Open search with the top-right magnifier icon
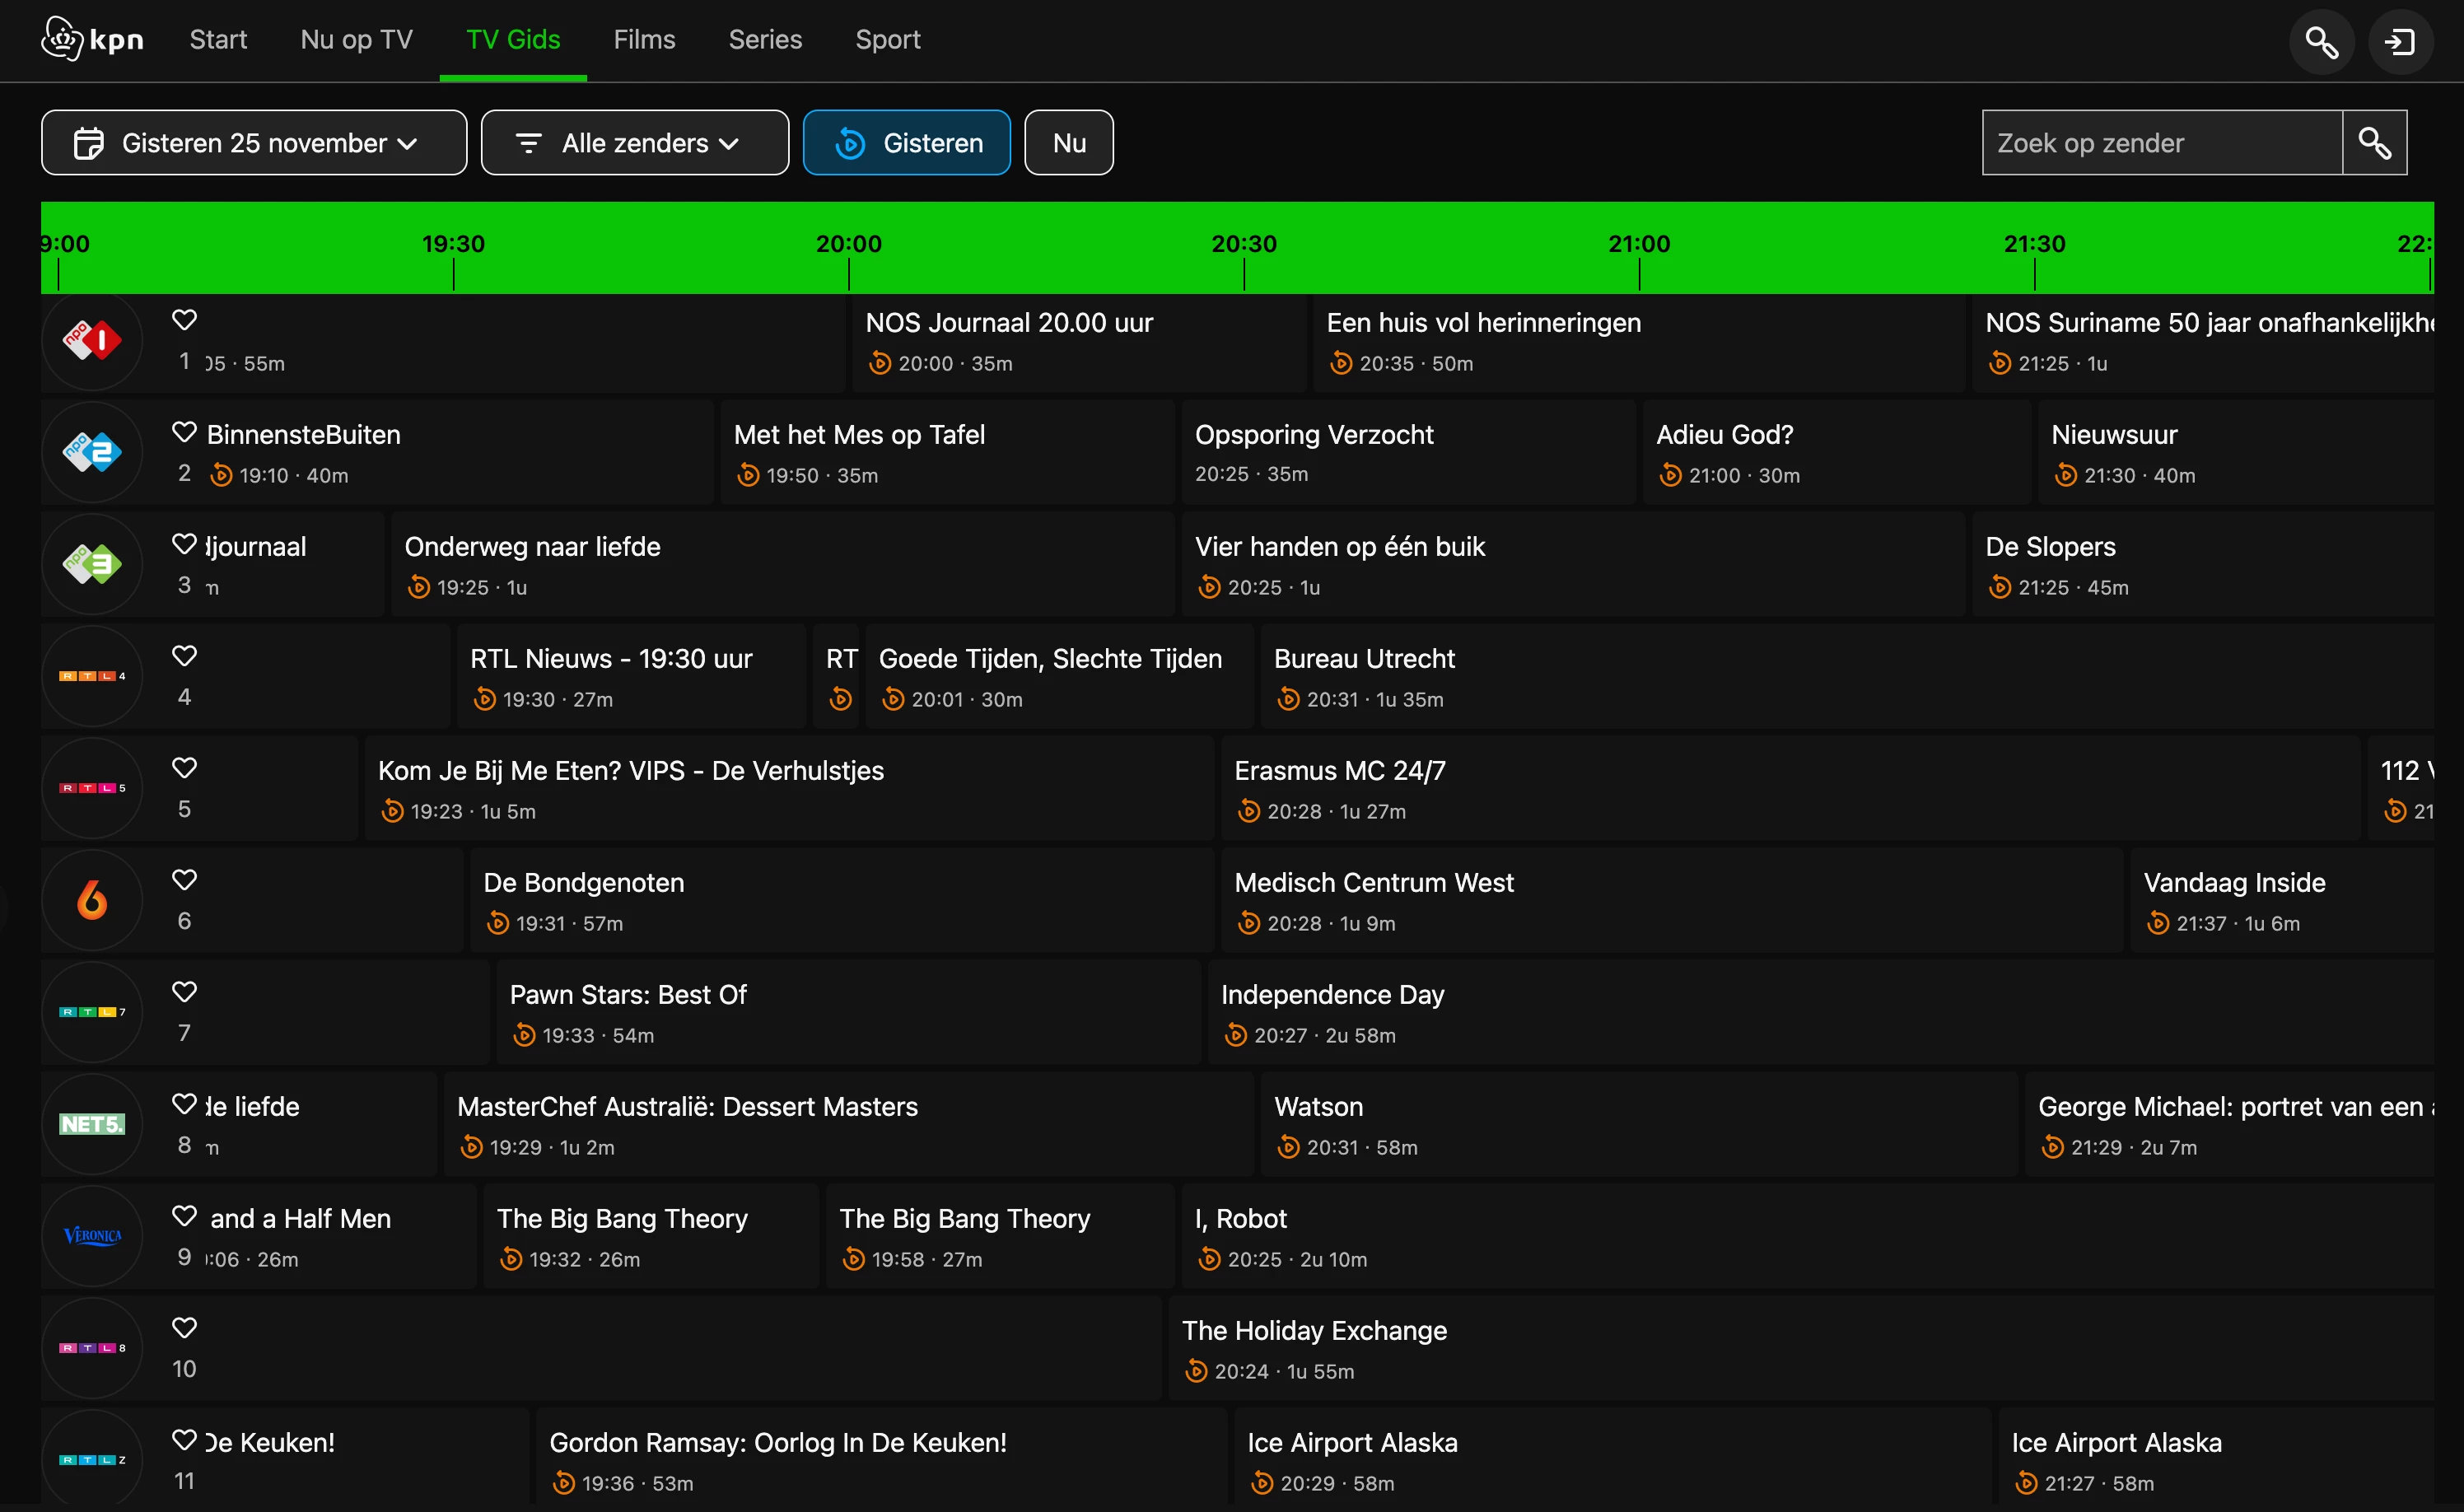The image size is (2464, 1512). [2321, 42]
